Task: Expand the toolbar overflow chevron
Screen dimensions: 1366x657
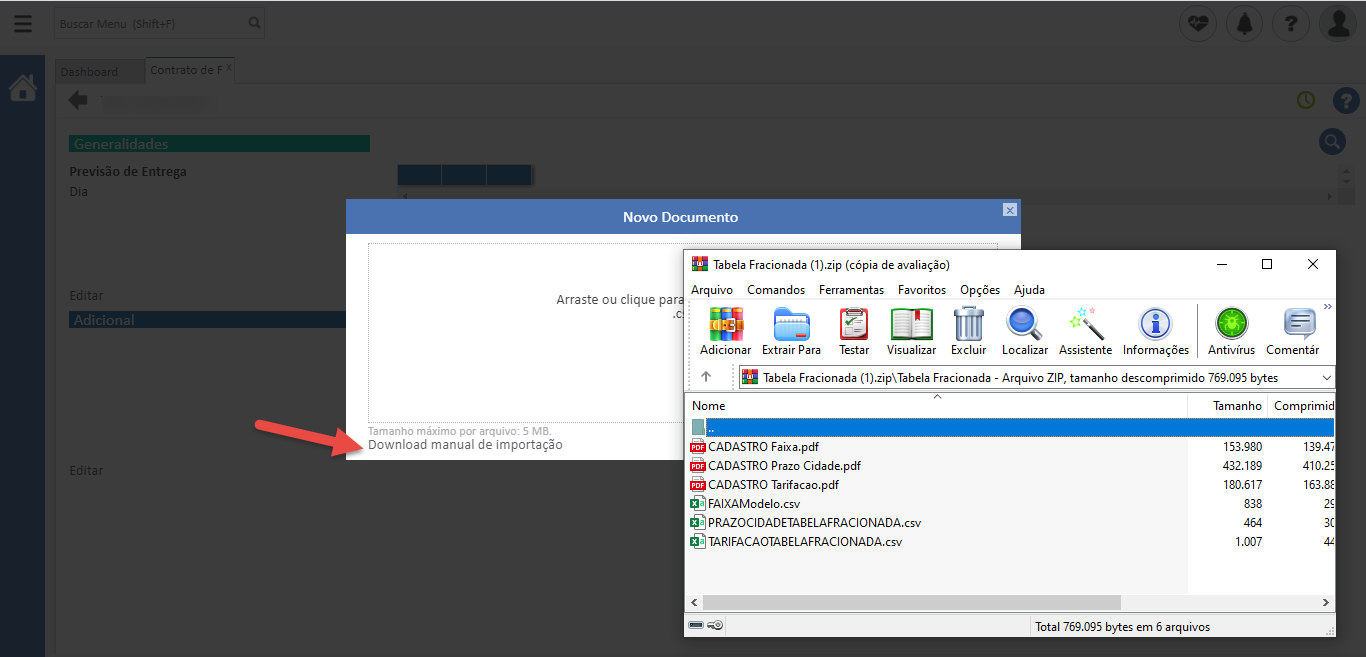Action: tap(1328, 307)
